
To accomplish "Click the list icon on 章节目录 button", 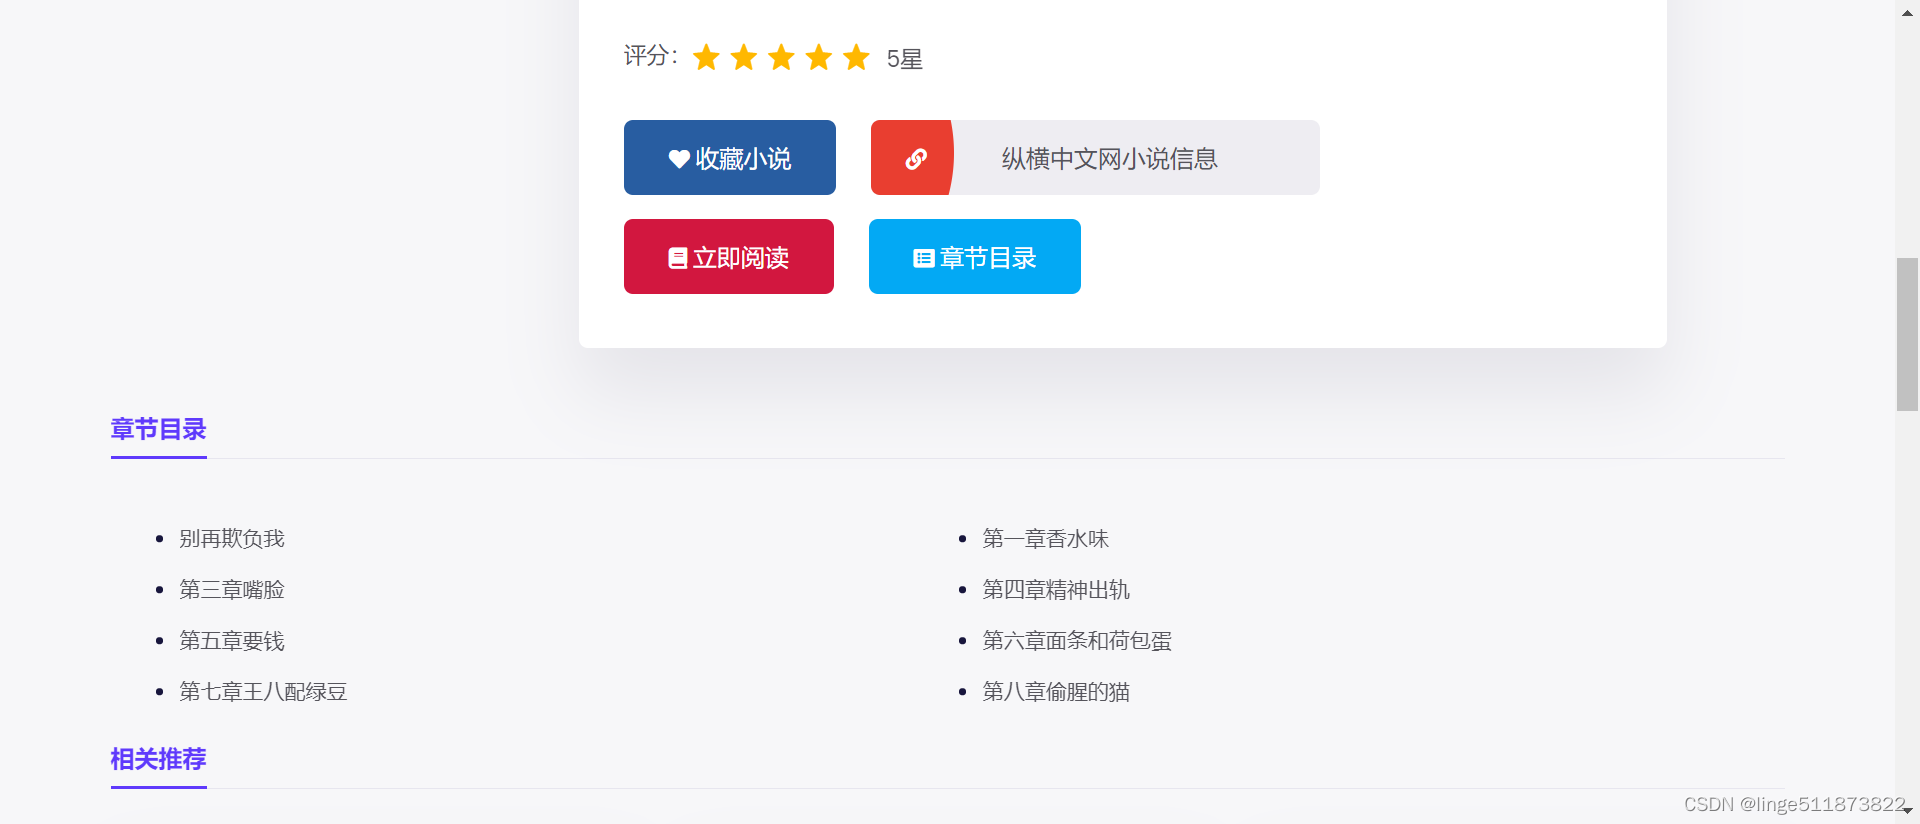I will pyautogui.click(x=922, y=256).
